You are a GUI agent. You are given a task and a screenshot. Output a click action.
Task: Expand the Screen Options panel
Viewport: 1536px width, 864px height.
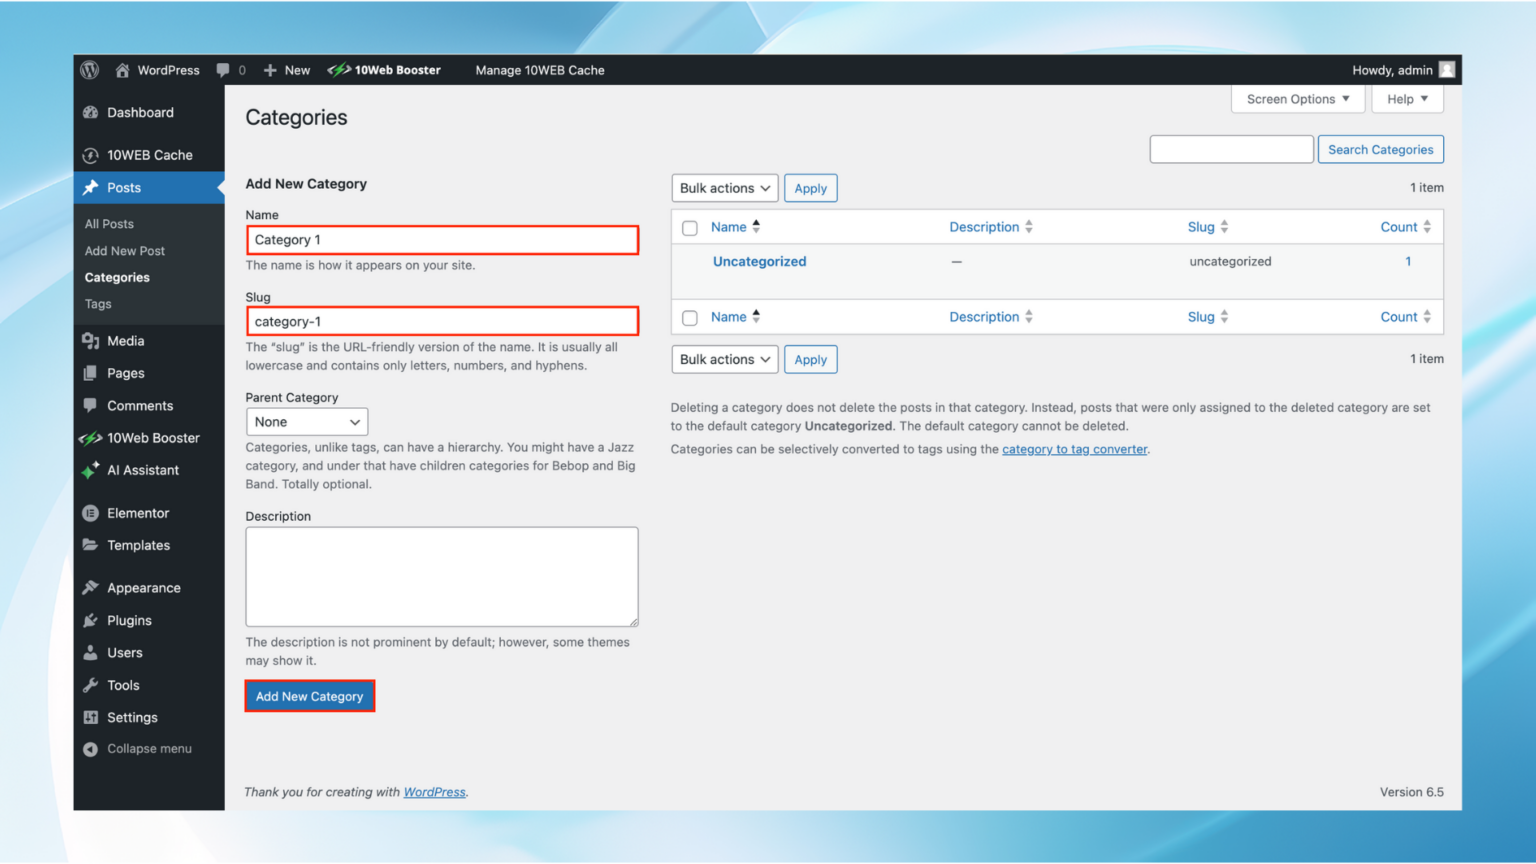(x=1297, y=98)
